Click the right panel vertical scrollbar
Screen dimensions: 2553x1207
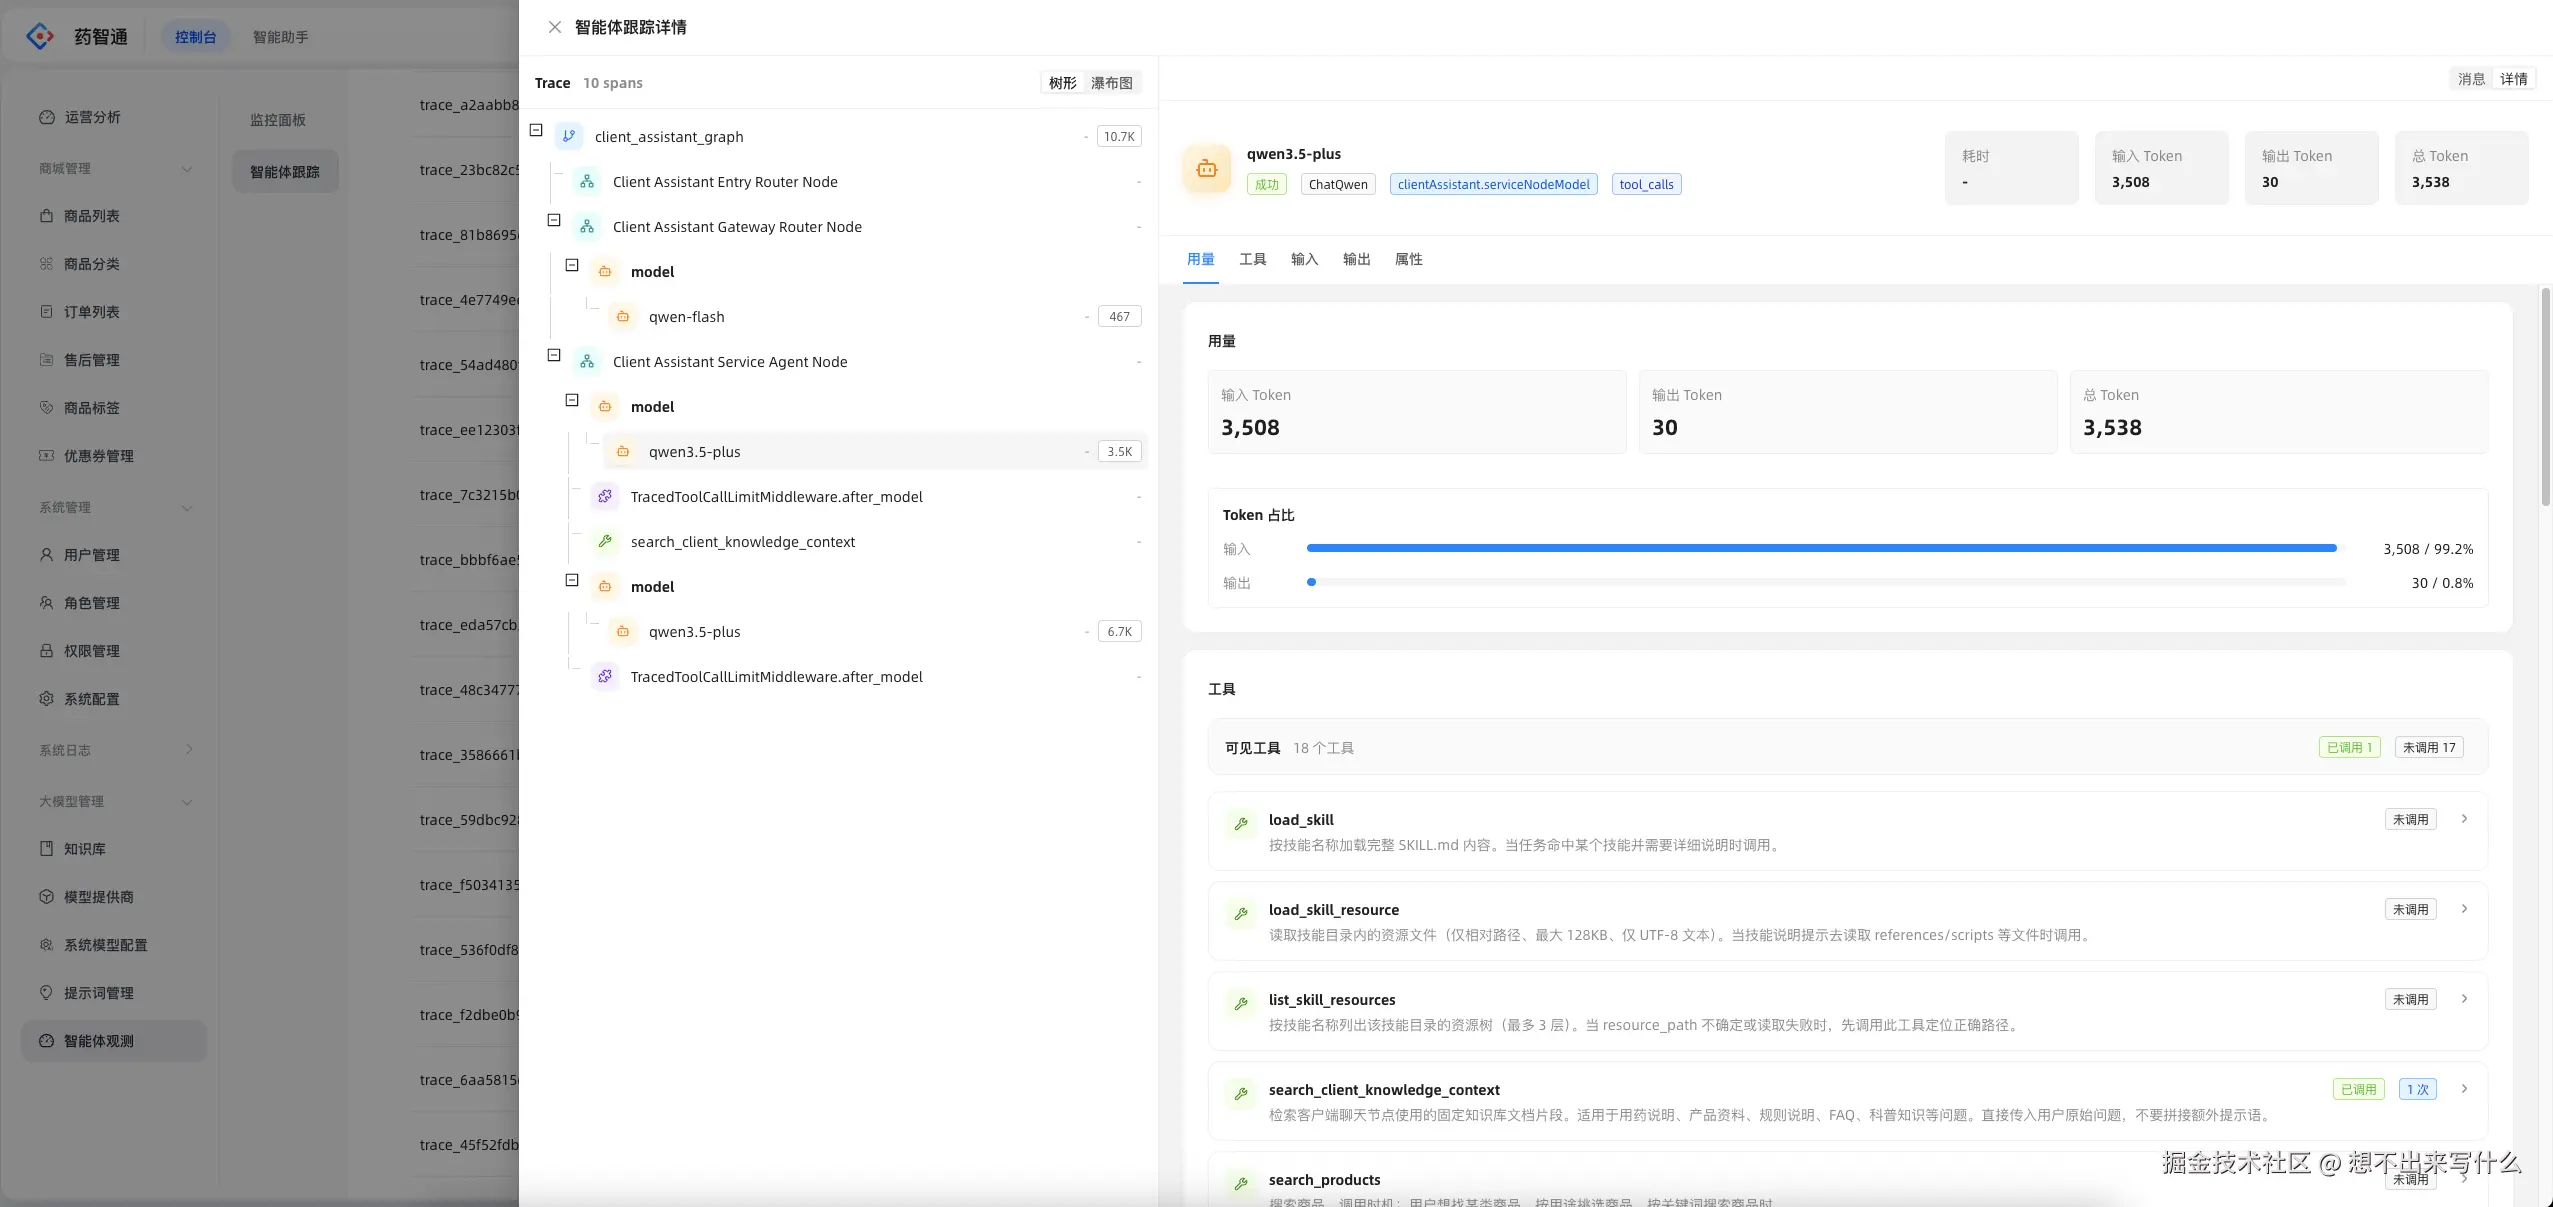click(x=2545, y=397)
